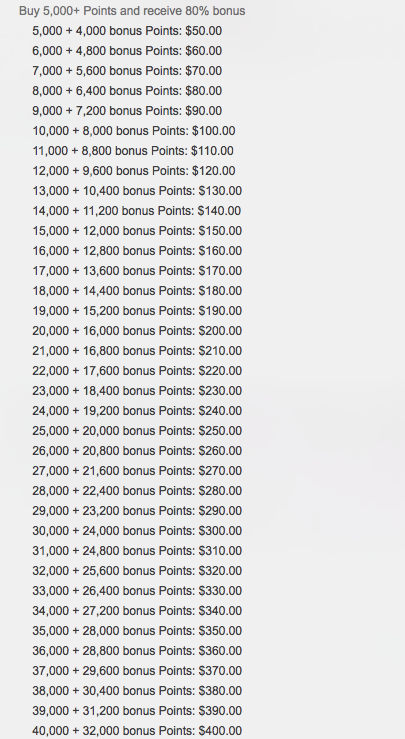The width and height of the screenshot is (405, 739).
Task: Click the 38,000 + 30,400 bonus Points line
Action: [x=137, y=691]
